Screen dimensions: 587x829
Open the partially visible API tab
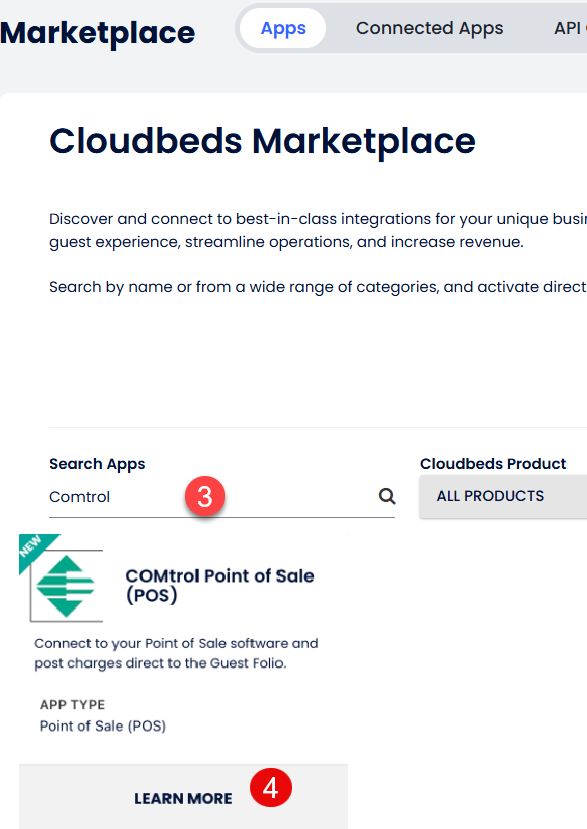[x=570, y=28]
